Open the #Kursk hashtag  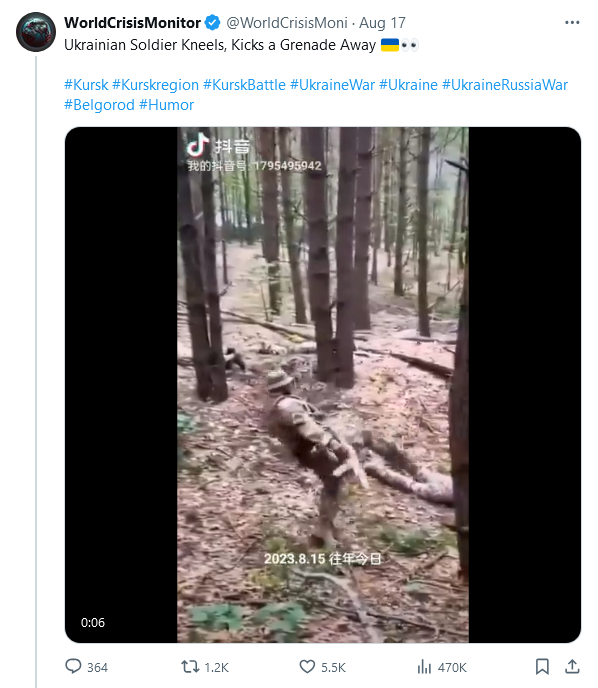point(86,85)
